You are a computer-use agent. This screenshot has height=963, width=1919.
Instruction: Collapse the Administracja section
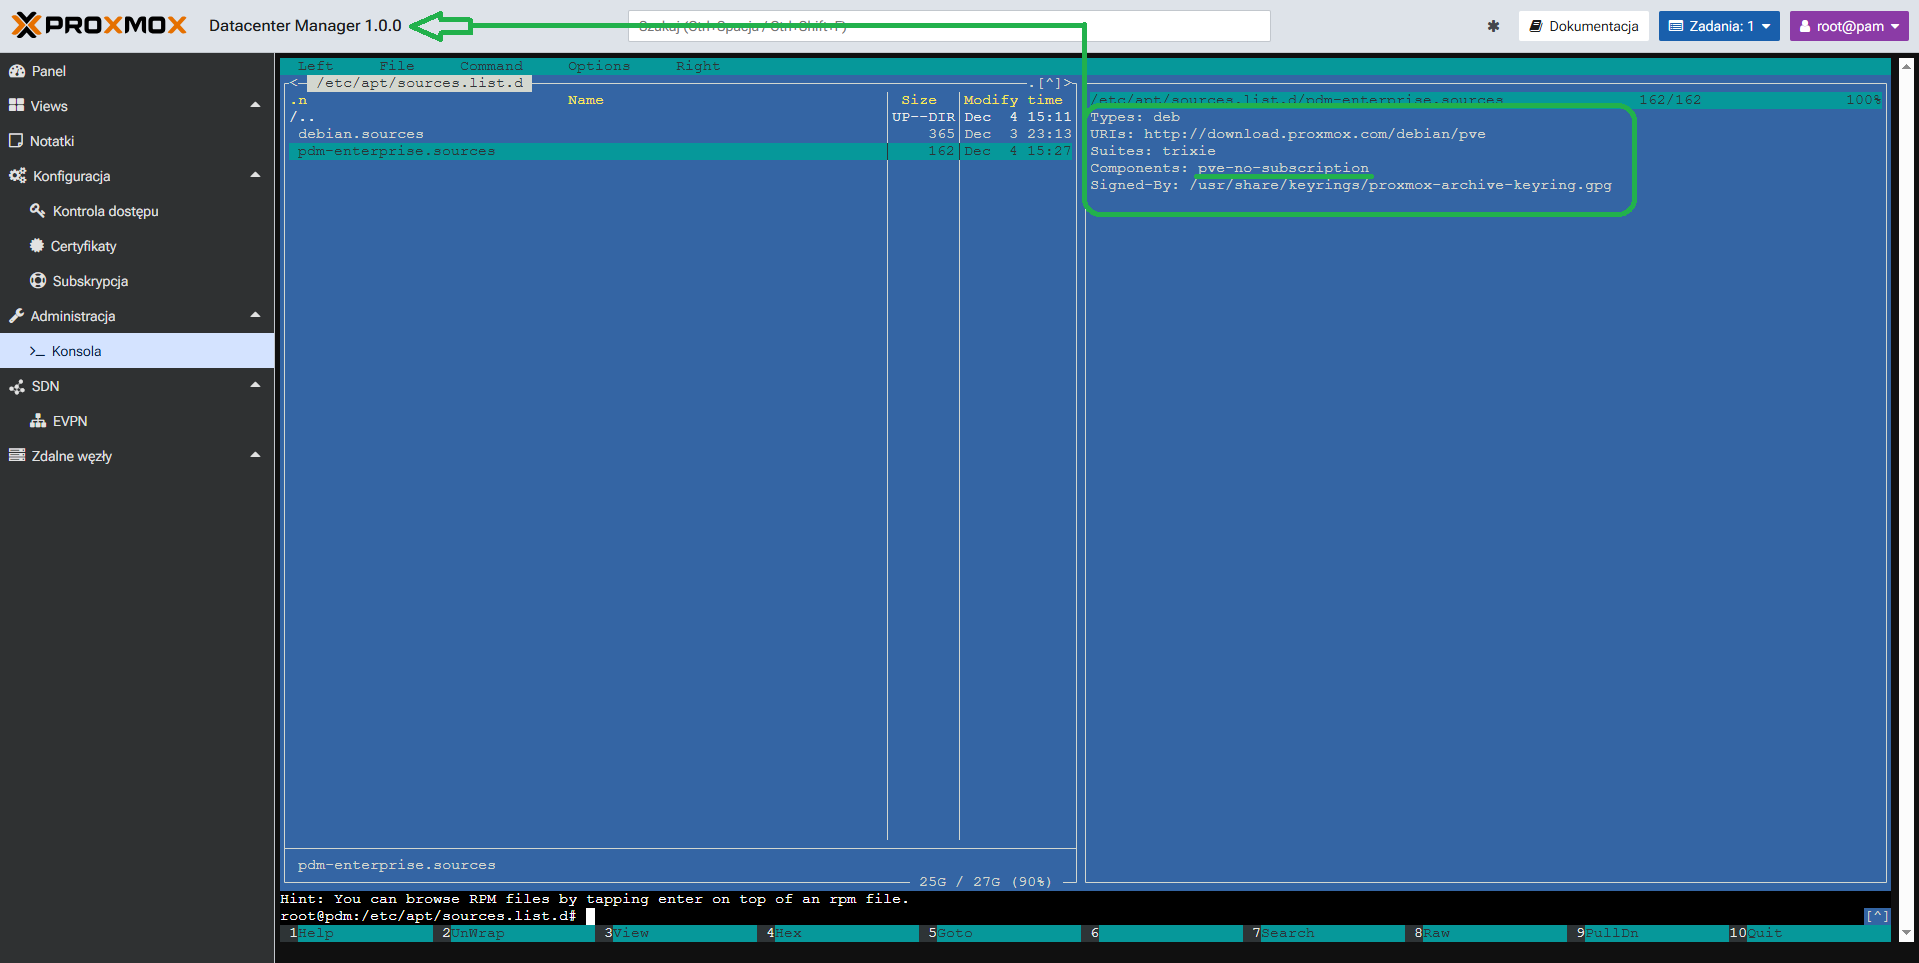[255, 315]
